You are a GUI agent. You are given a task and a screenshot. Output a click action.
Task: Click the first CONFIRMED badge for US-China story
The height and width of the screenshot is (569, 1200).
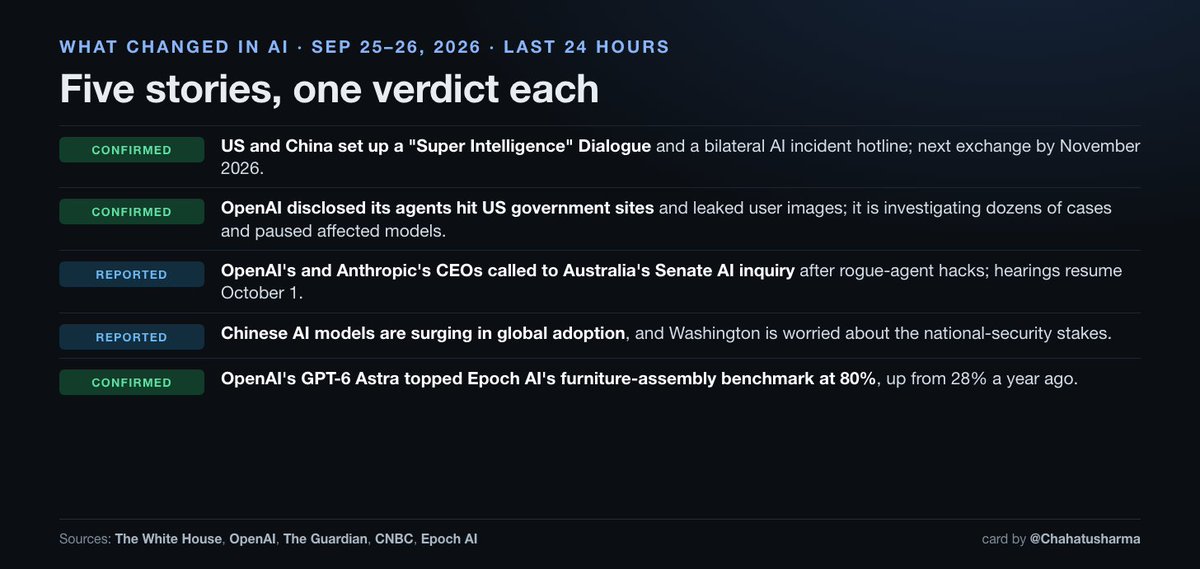point(132,150)
